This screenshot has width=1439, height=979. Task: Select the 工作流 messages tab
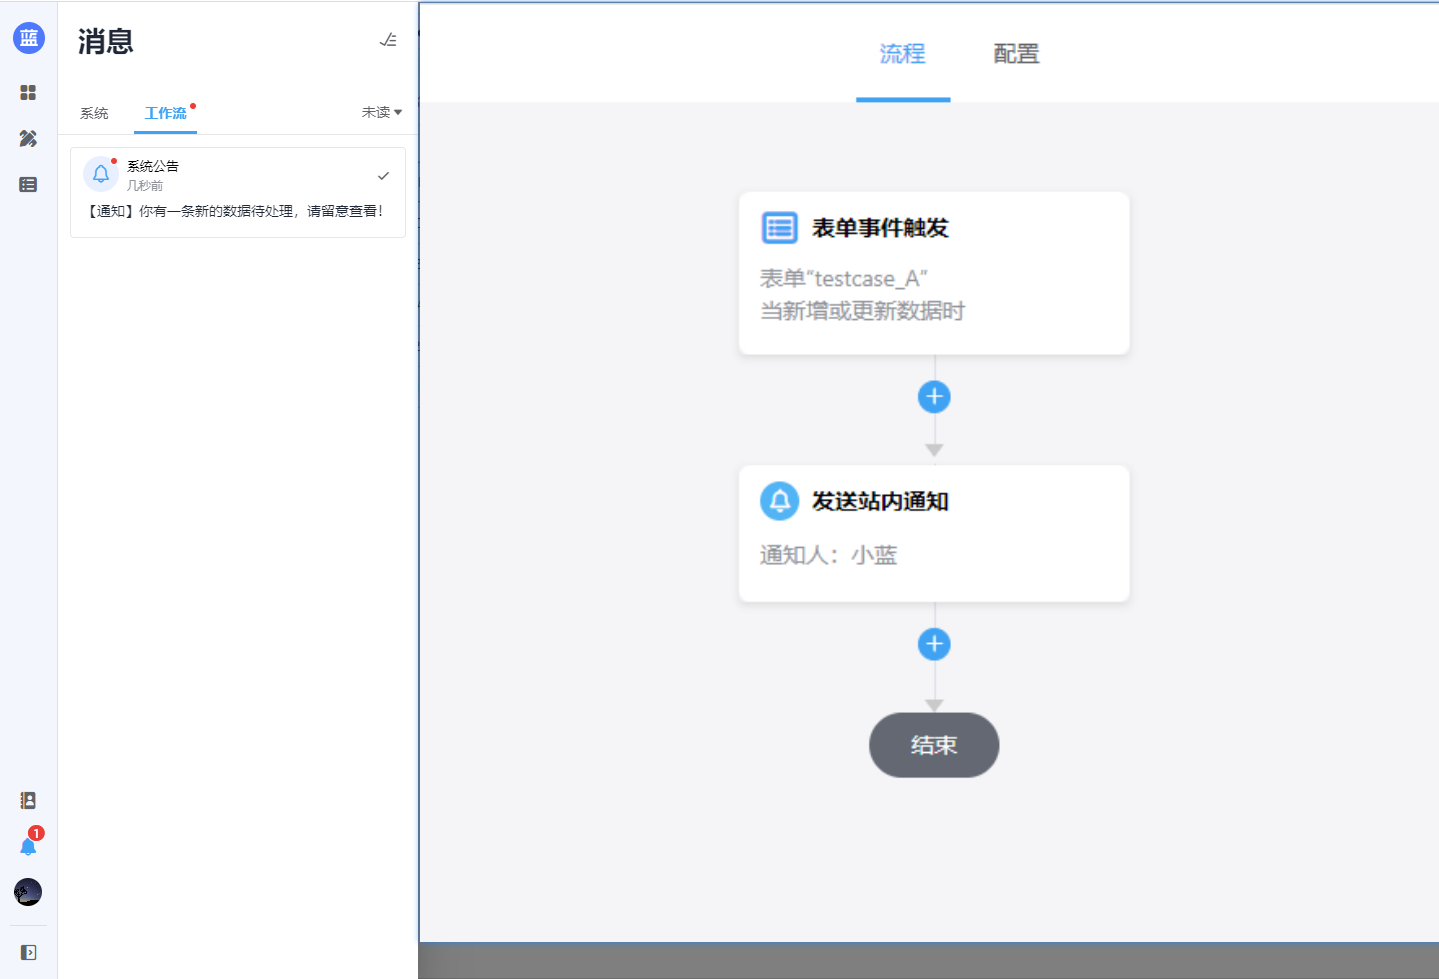(x=165, y=113)
